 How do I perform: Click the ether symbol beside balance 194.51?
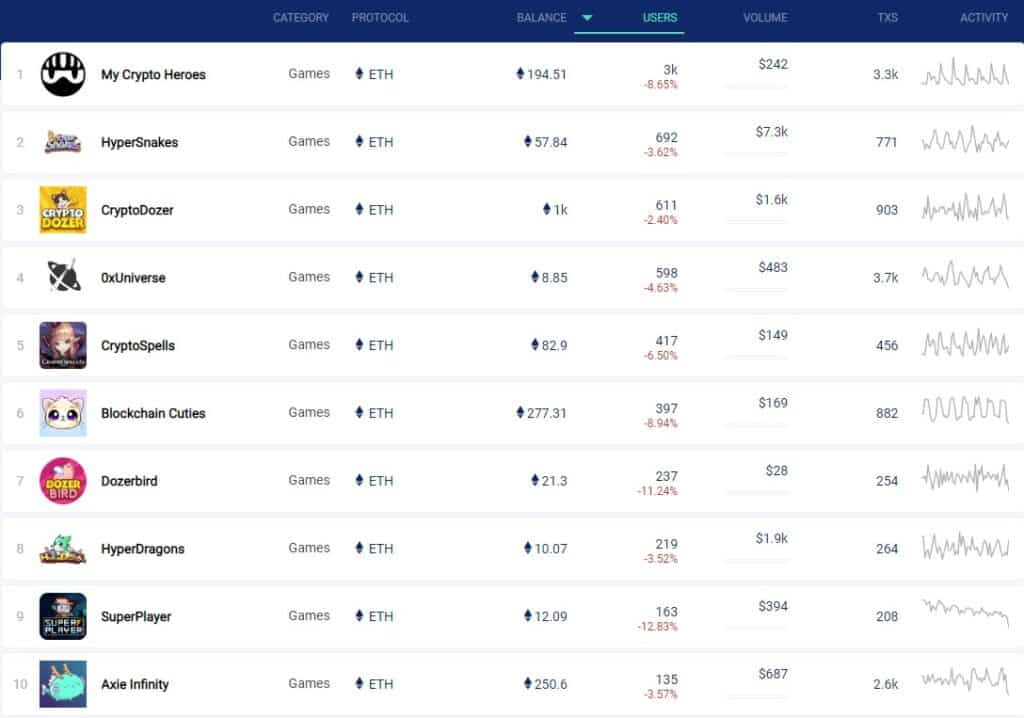coord(520,73)
